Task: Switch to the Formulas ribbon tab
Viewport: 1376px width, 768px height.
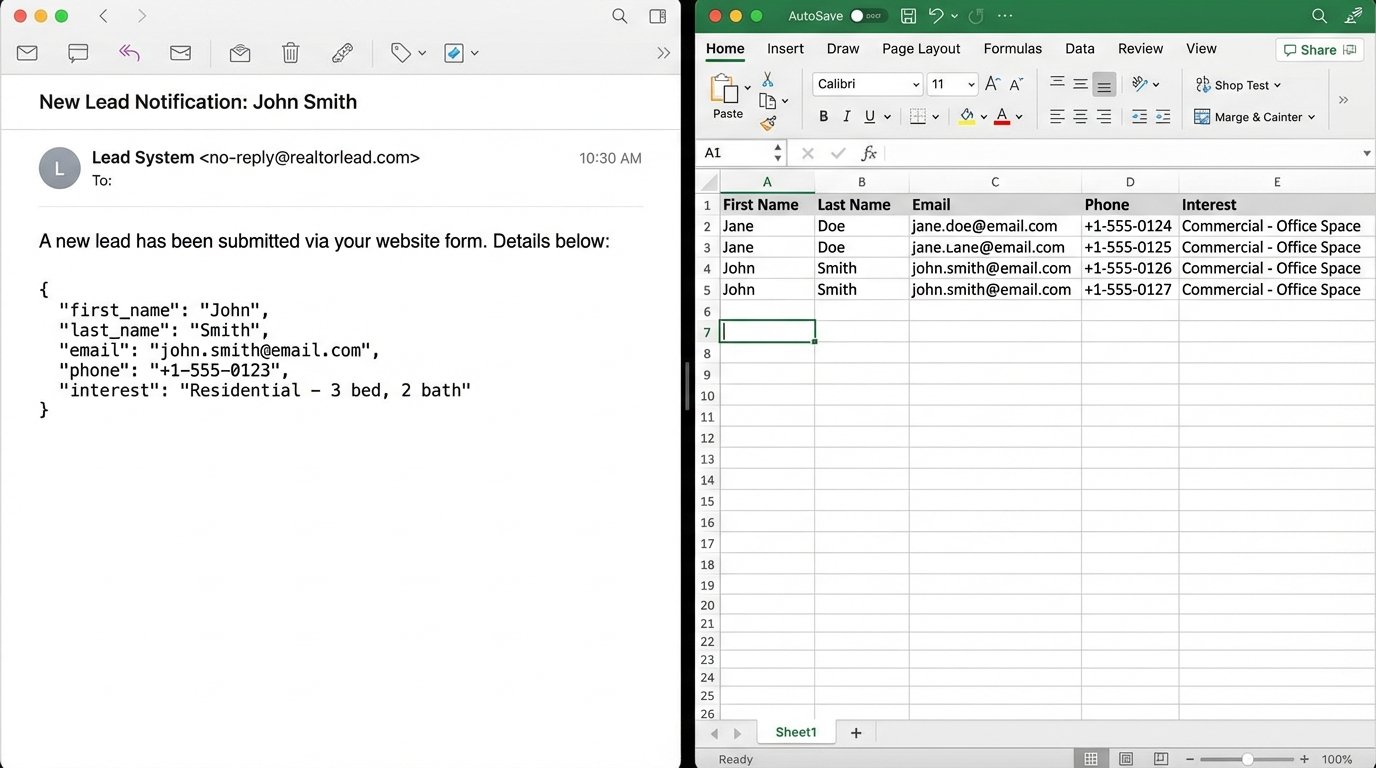Action: (1012, 49)
